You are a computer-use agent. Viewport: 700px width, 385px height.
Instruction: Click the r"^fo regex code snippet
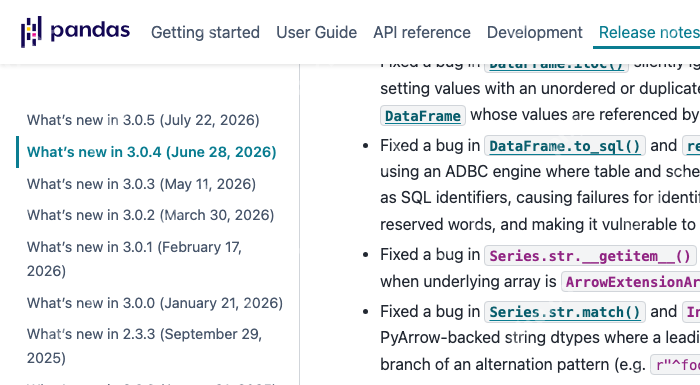point(675,365)
